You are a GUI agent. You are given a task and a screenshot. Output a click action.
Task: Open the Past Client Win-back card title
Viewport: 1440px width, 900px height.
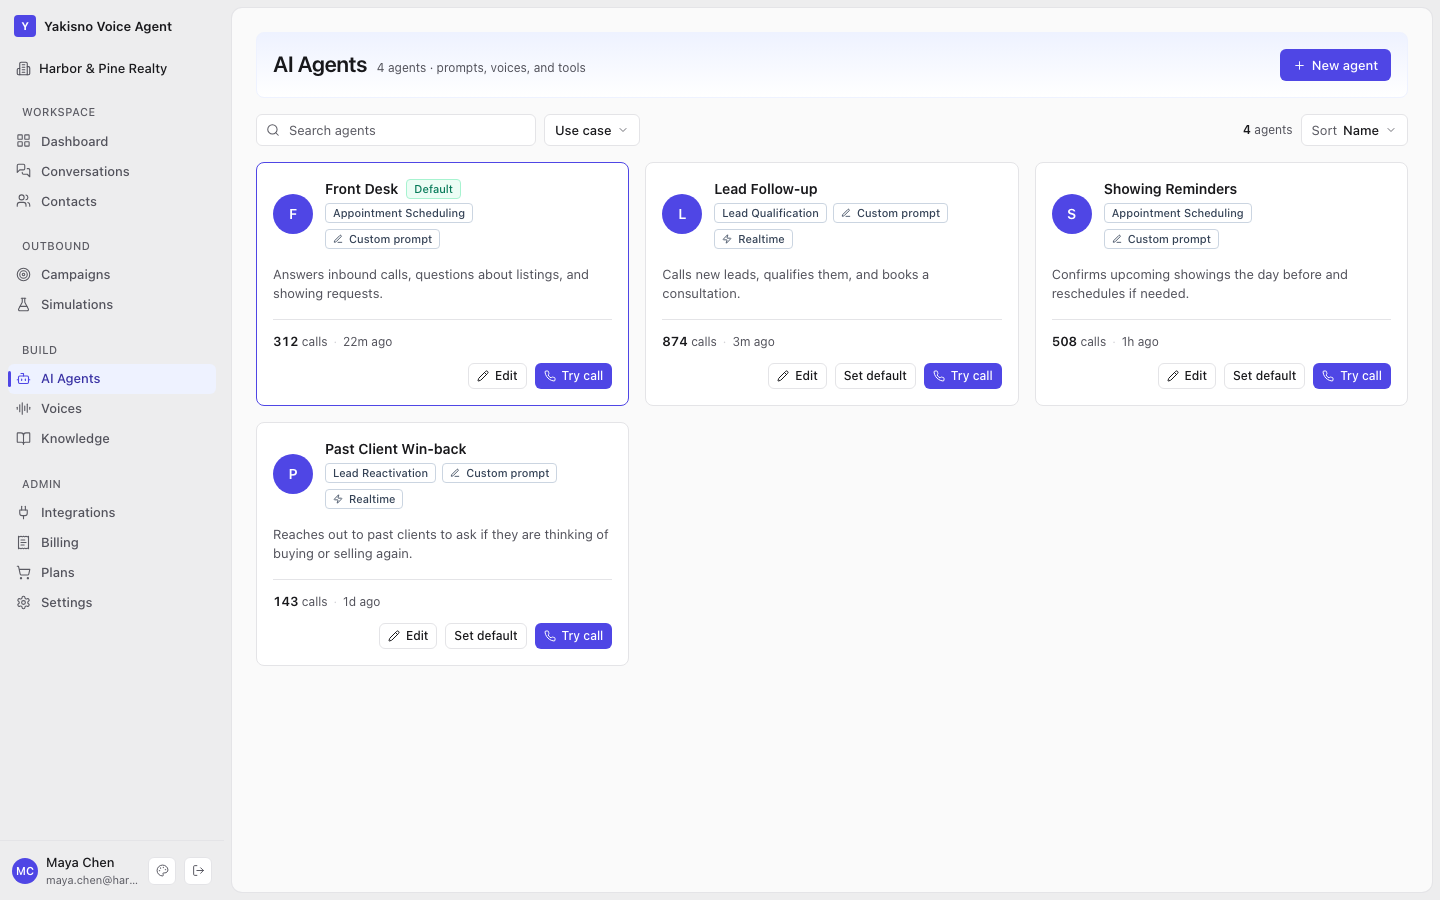(x=395, y=449)
